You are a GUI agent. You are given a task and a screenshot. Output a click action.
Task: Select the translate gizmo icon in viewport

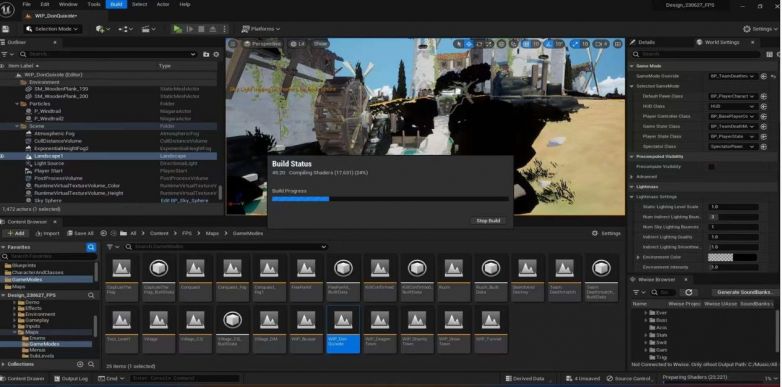click(x=469, y=44)
